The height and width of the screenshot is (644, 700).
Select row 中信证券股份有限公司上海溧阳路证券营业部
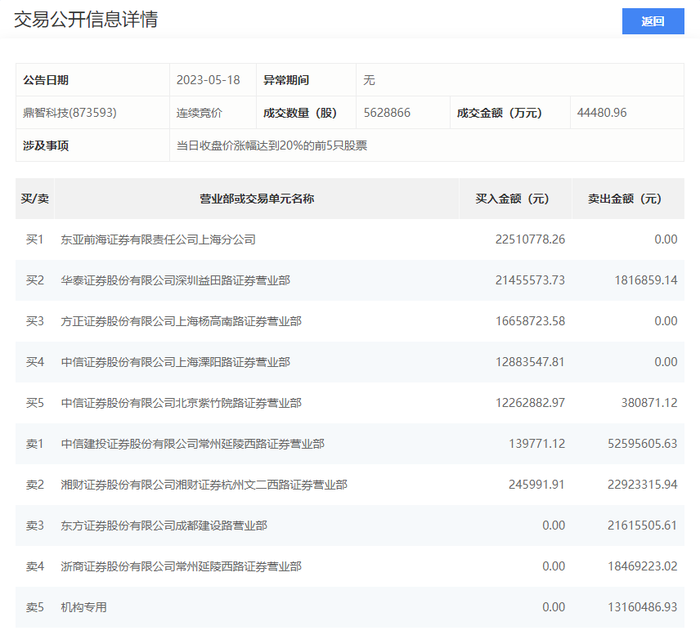pyautogui.click(x=350, y=362)
